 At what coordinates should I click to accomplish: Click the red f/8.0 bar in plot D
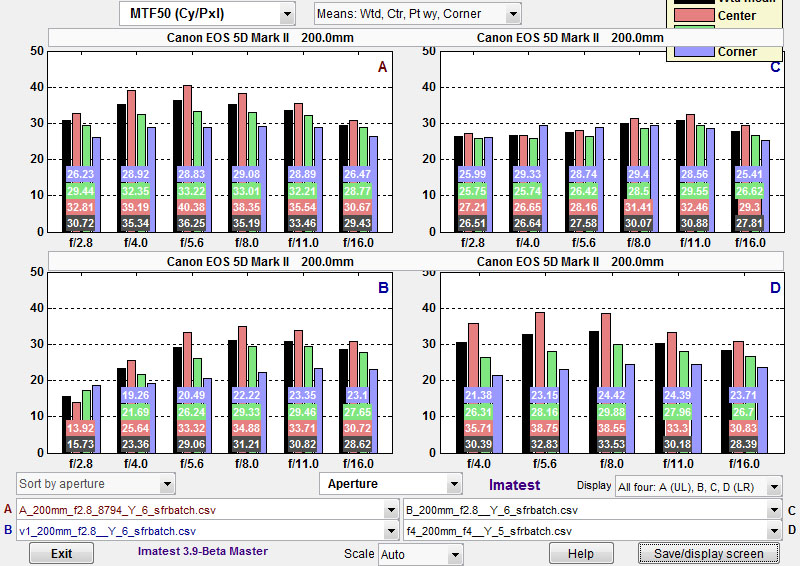coord(606,352)
